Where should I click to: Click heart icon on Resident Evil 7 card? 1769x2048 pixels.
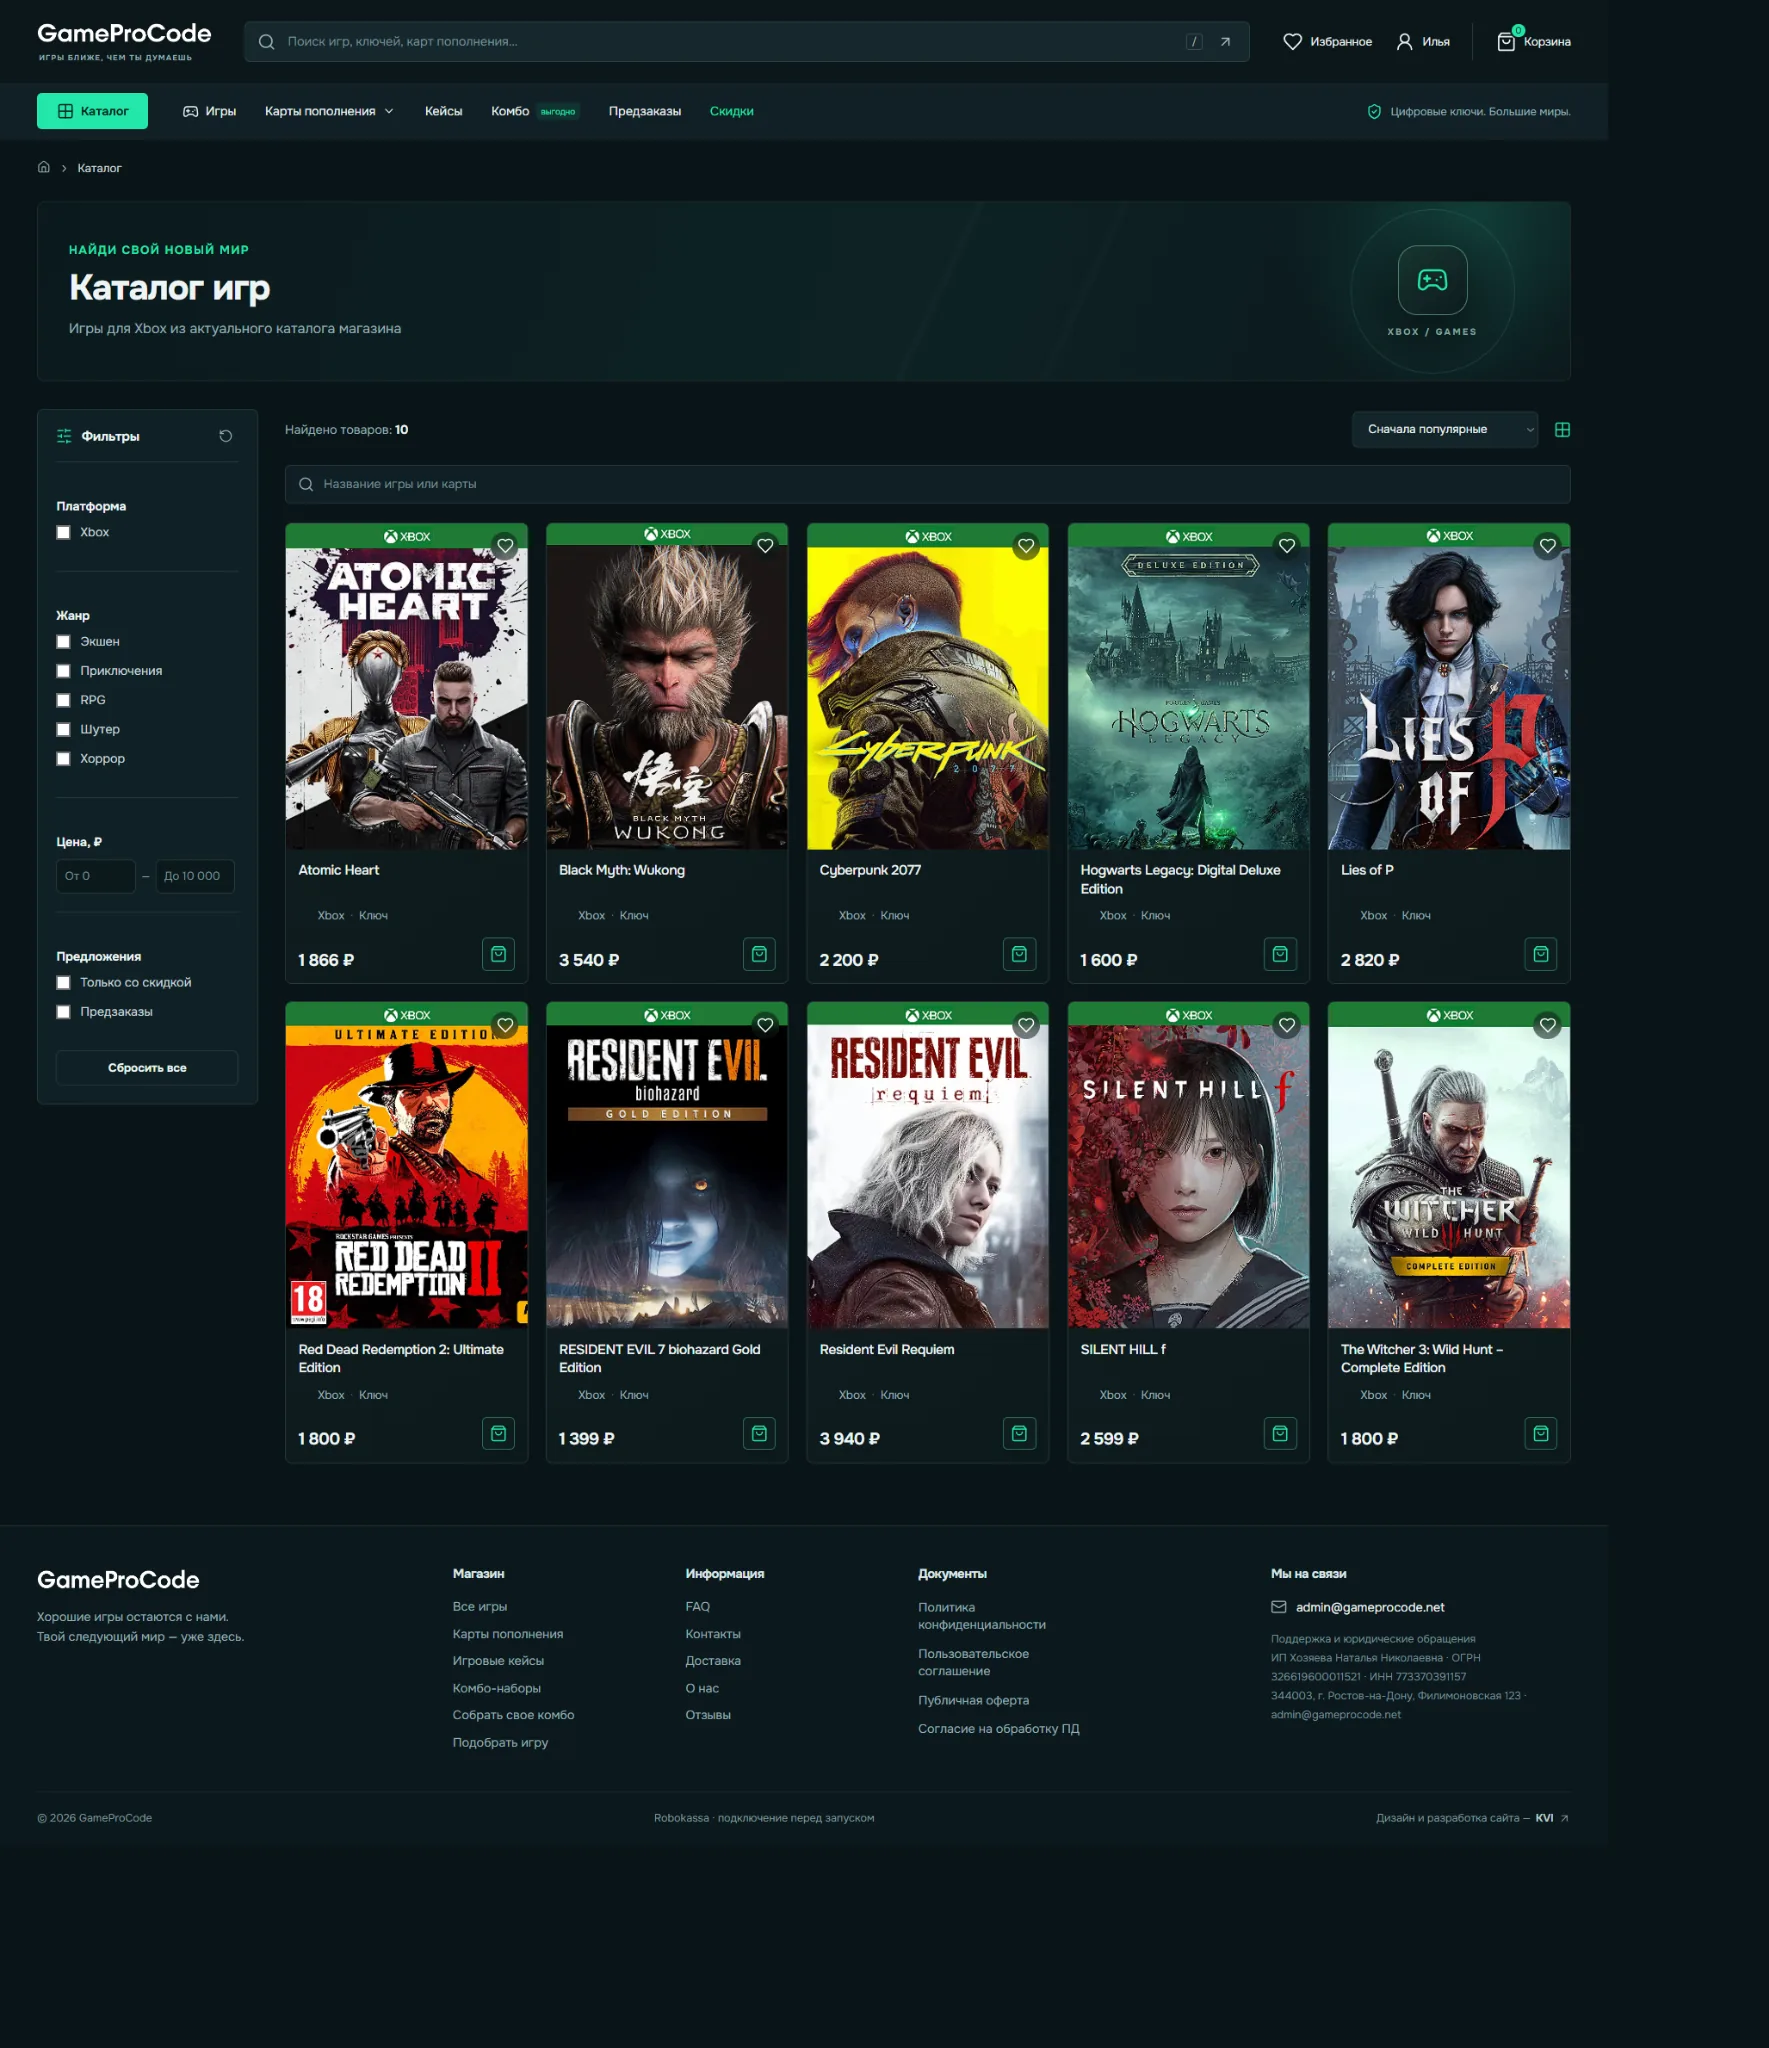(765, 1025)
